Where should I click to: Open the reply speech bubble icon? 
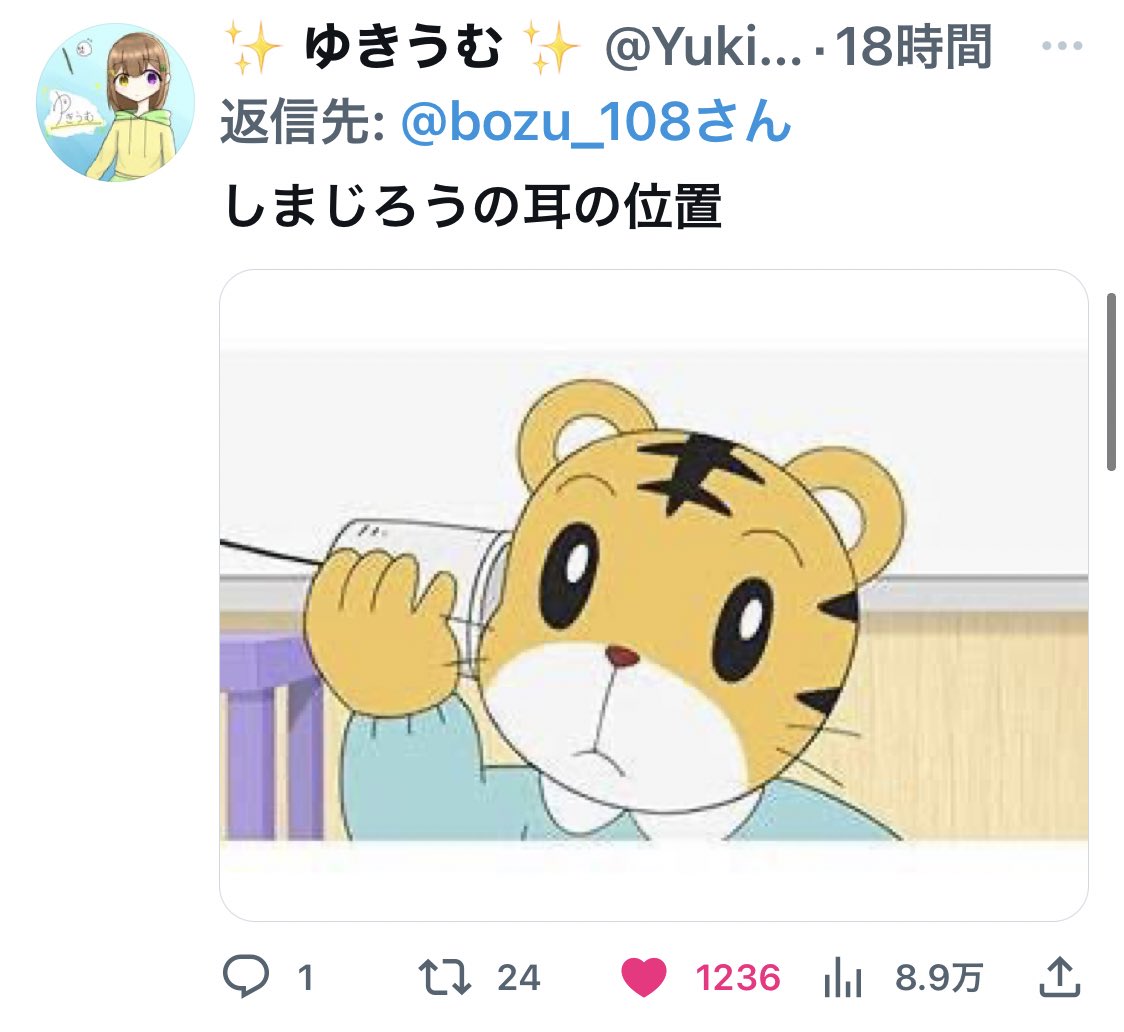[246, 976]
